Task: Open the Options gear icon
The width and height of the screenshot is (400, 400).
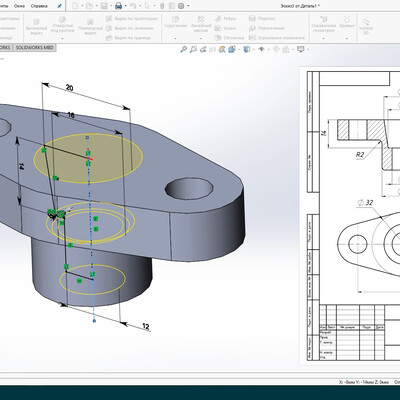Action: [181, 6]
